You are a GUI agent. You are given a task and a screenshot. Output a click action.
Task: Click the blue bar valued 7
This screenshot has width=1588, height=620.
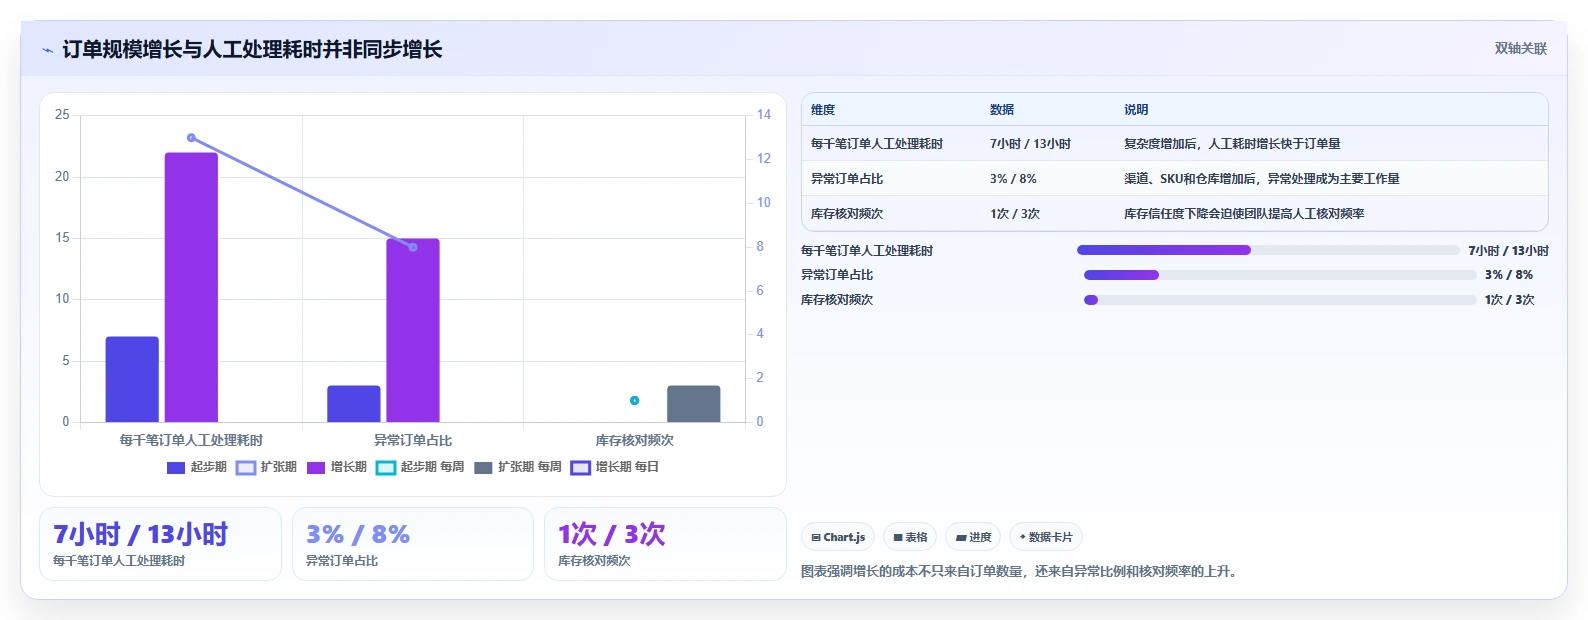click(132, 379)
